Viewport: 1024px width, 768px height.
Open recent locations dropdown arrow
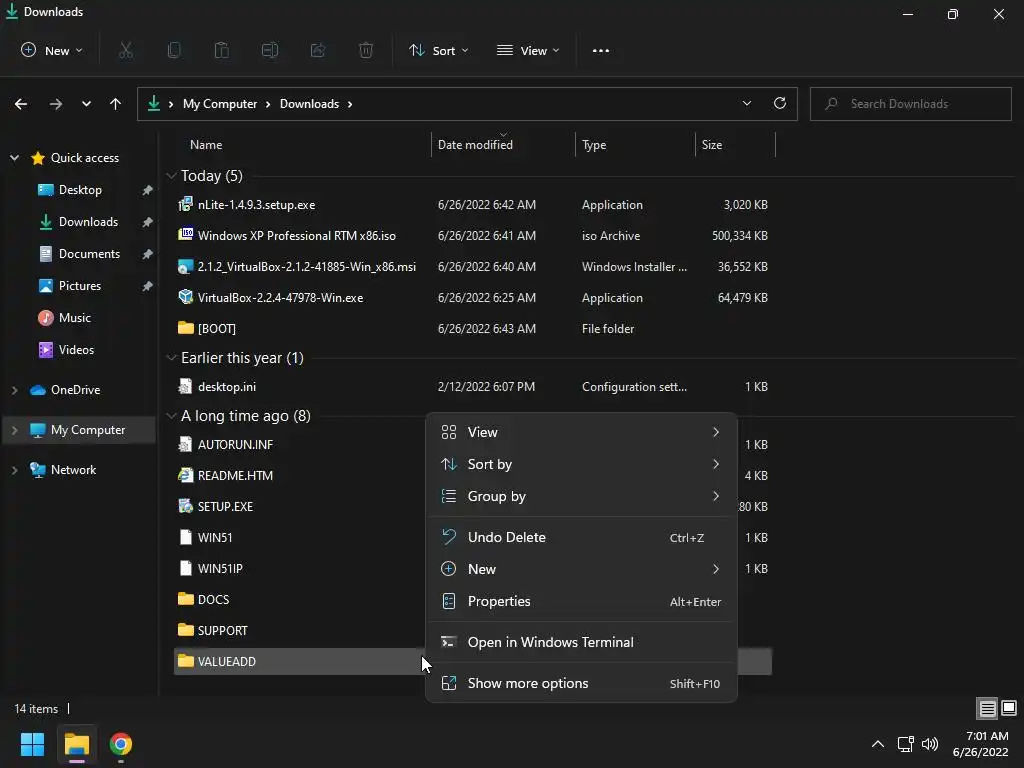pyautogui.click(x=86, y=104)
